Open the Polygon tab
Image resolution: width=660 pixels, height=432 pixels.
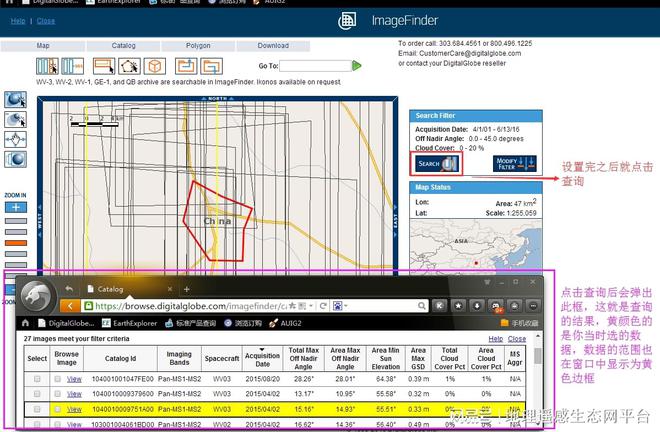[x=198, y=45]
